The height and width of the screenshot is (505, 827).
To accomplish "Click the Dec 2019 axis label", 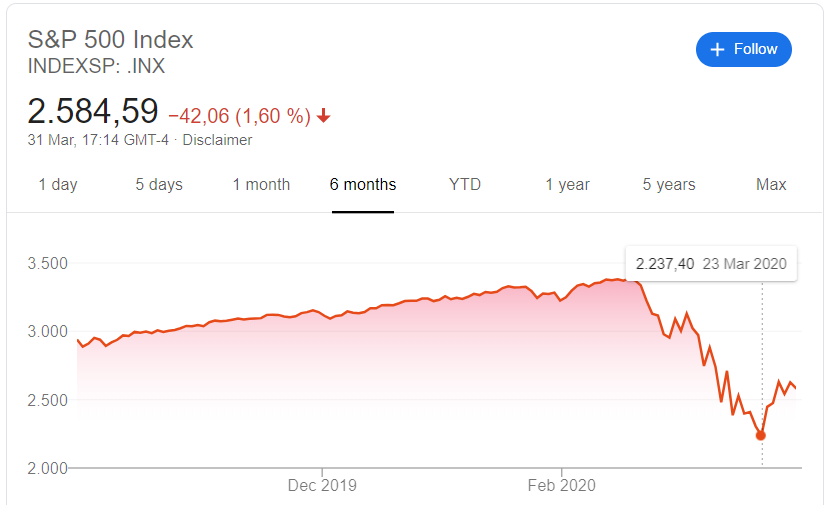I will (x=322, y=485).
